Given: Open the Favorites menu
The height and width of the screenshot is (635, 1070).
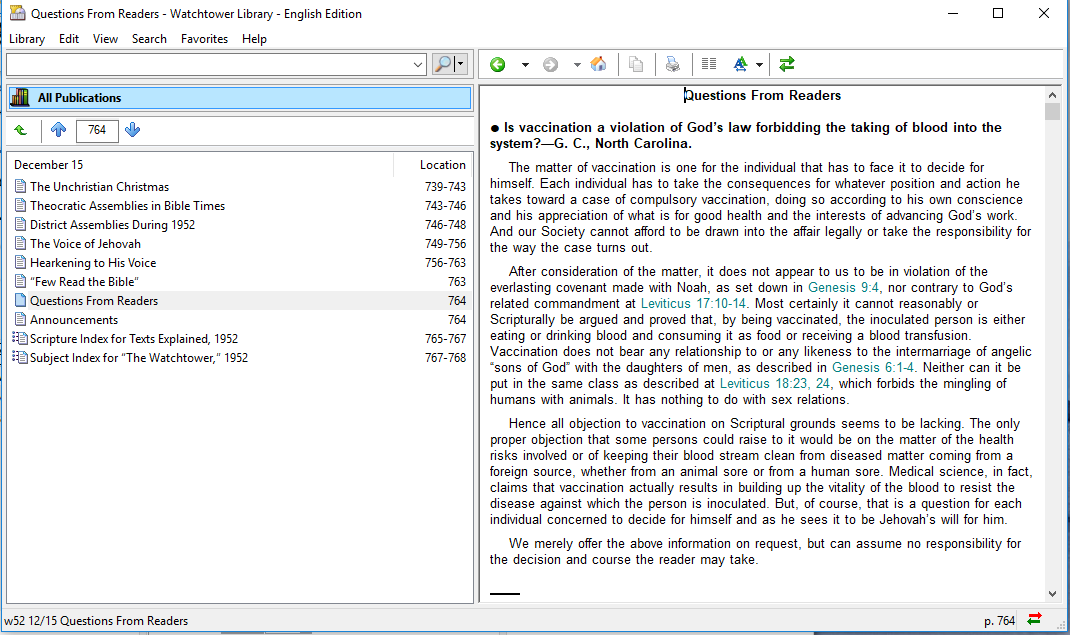Looking at the screenshot, I should [x=204, y=39].
